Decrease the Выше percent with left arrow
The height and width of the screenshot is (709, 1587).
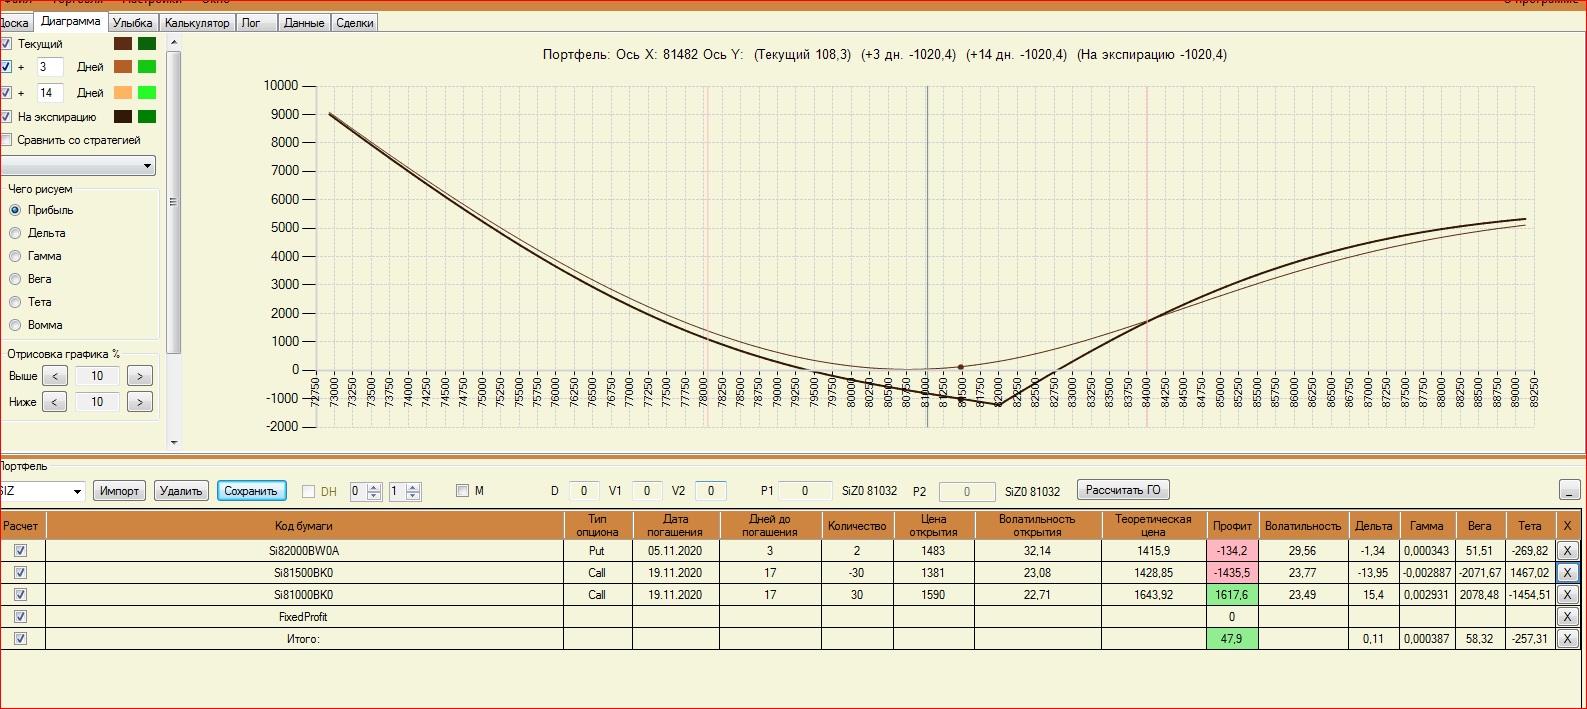(55, 376)
